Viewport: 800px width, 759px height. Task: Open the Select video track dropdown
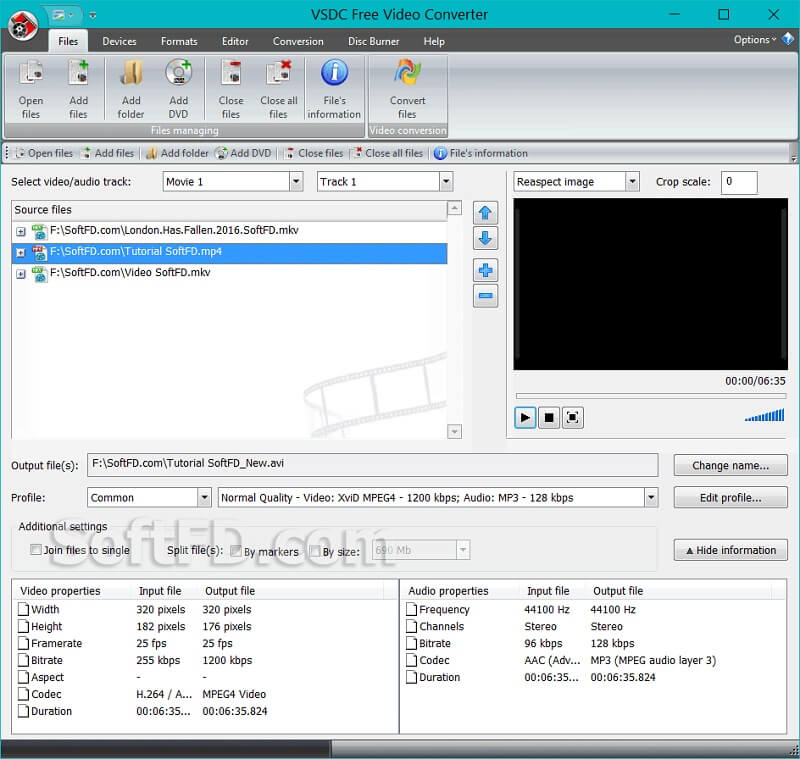point(295,182)
